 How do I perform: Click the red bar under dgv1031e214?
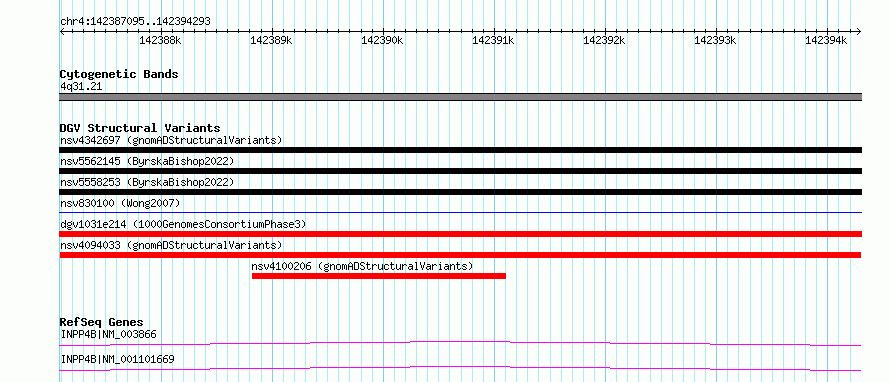click(461, 234)
